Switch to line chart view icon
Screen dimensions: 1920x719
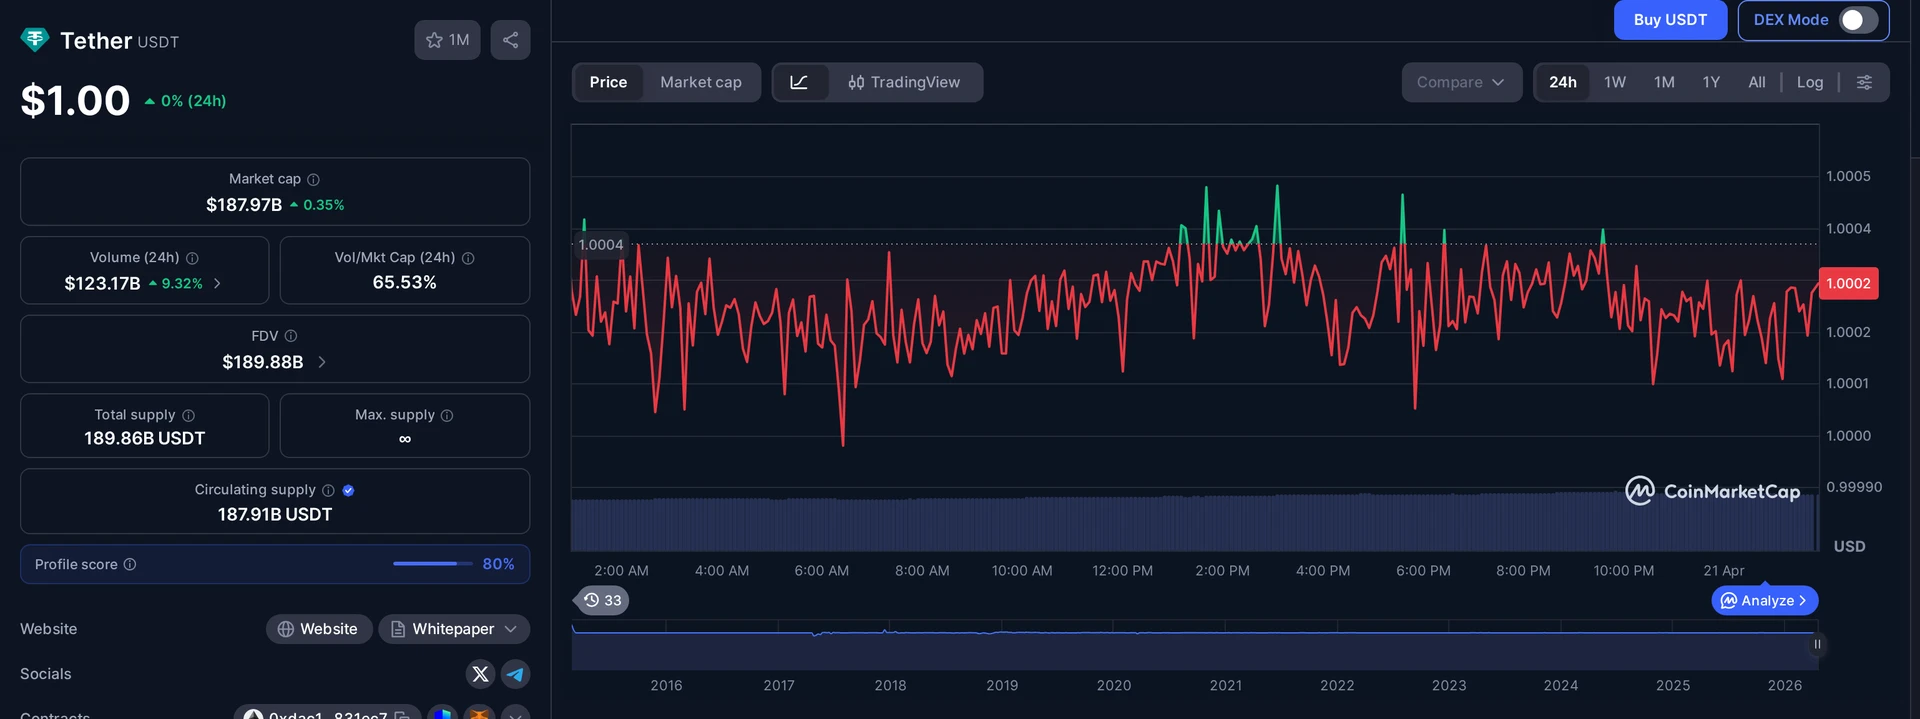[x=800, y=82]
